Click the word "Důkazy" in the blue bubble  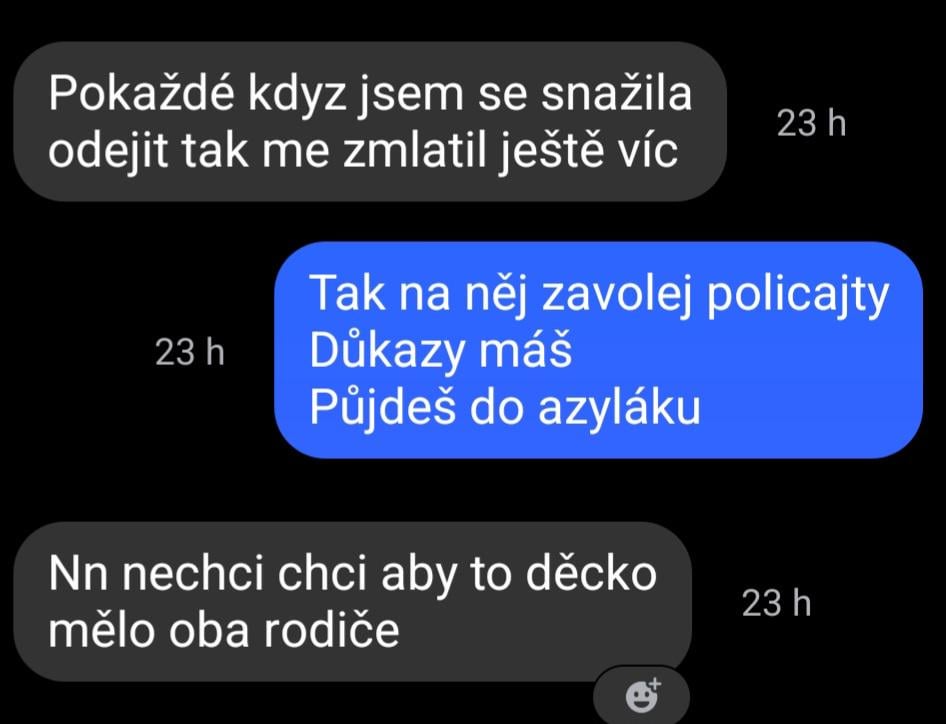[x=387, y=351]
